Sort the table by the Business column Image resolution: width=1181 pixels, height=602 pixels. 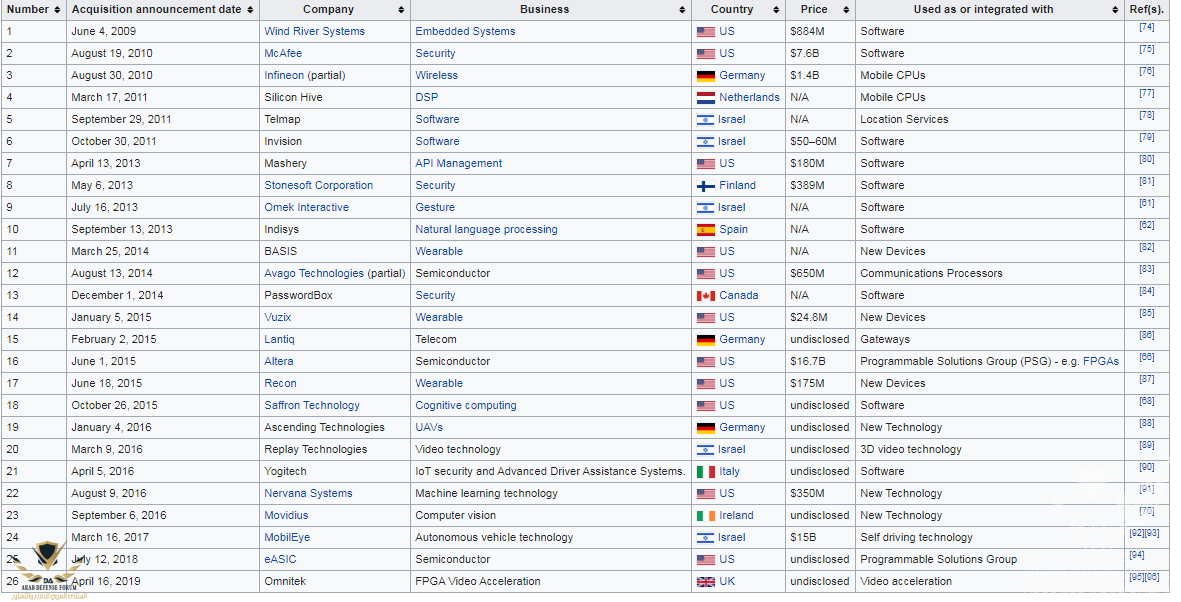coord(682,10)
